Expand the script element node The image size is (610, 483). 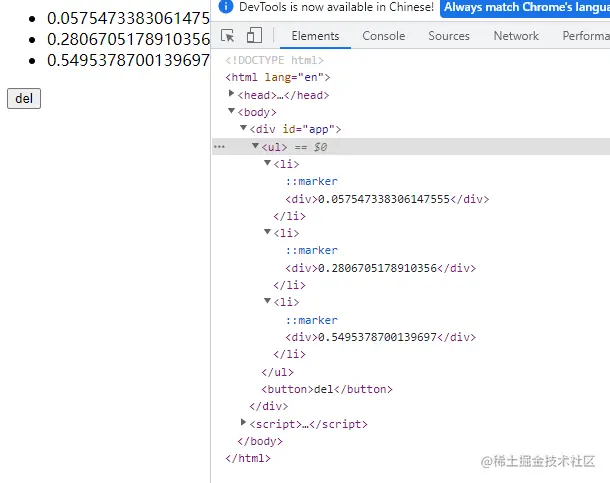coord(244,422)
